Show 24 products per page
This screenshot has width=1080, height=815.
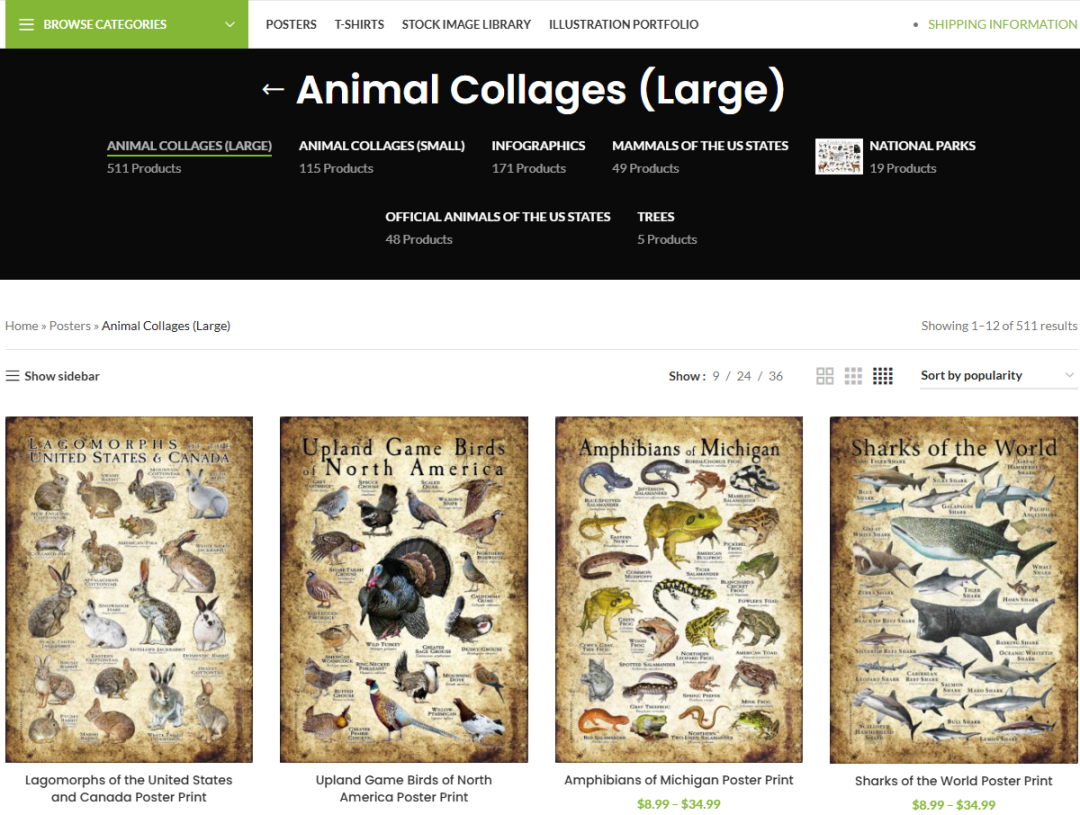(743, 376)
